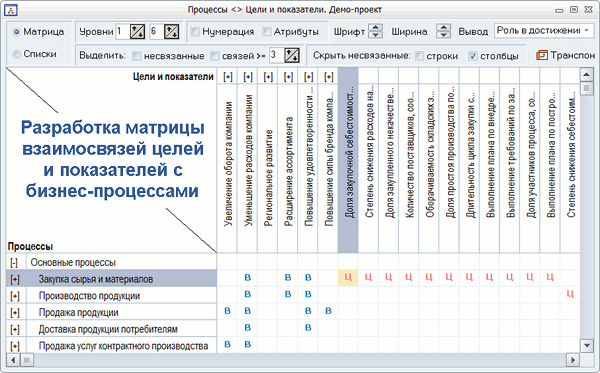Screen dimensions: 600x373
Task: Click Ц cell in Производство продукции row
Action: [570, 294]
